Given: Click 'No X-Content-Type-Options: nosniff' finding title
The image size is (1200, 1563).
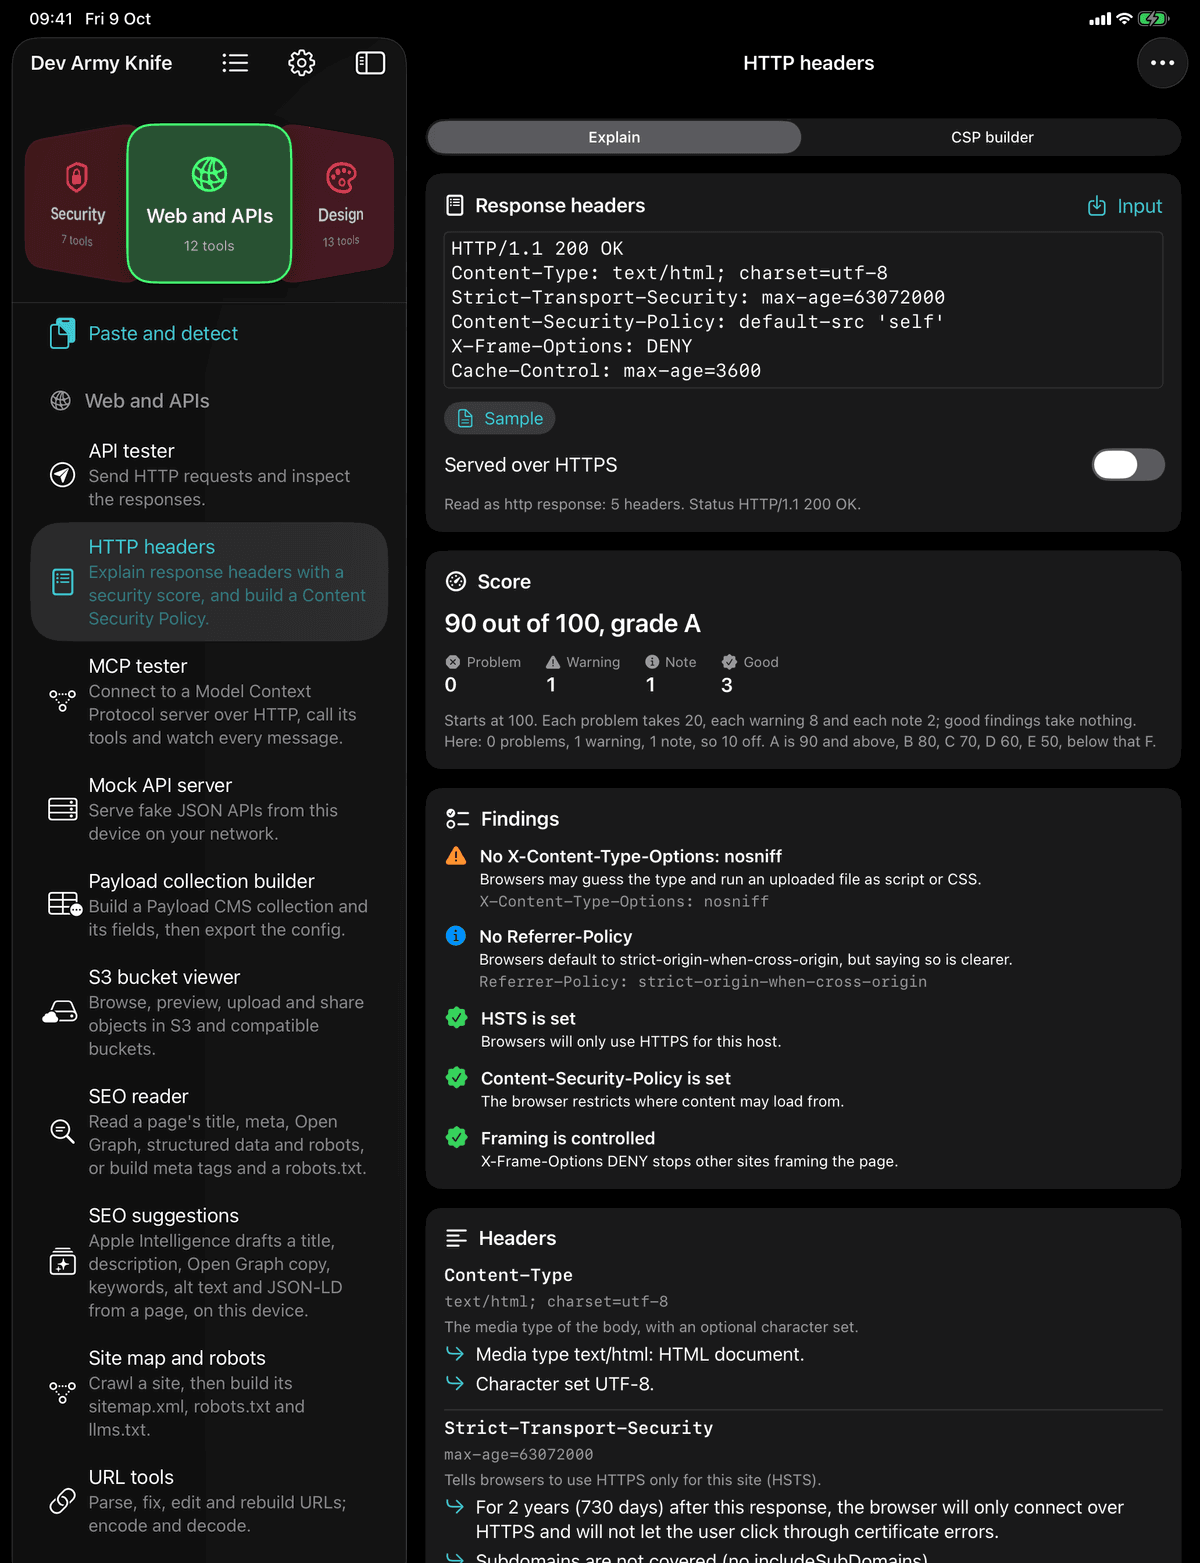Looking at the screenshot, I should point(631,856).
